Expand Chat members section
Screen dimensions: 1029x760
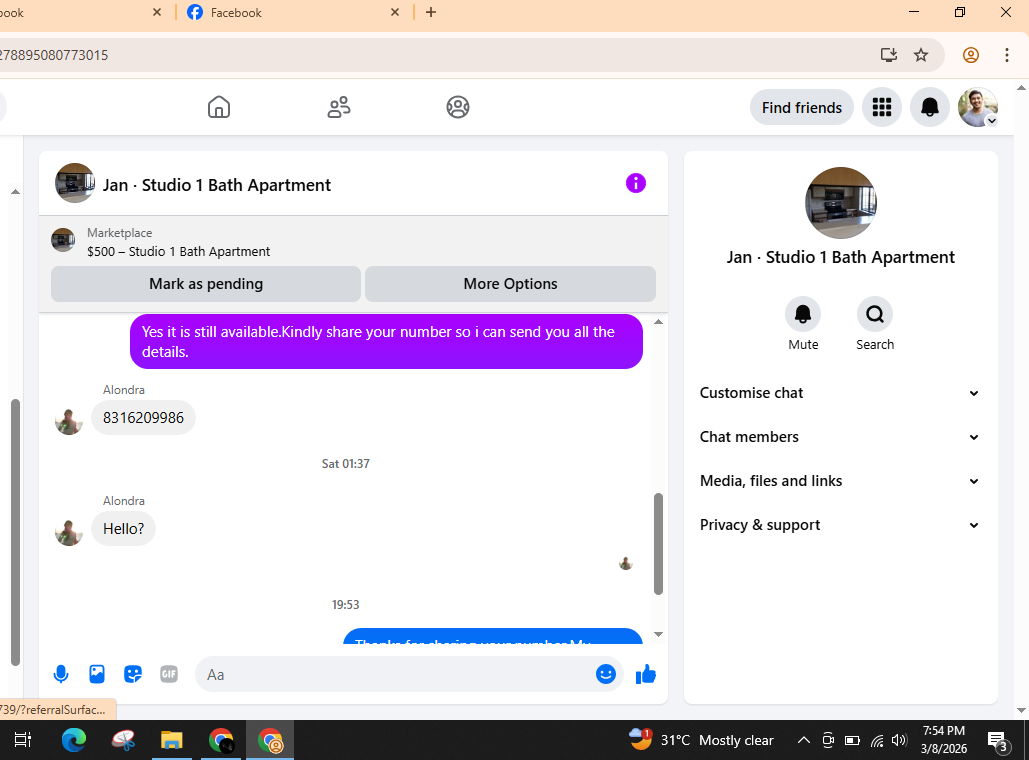pos(840,437)
